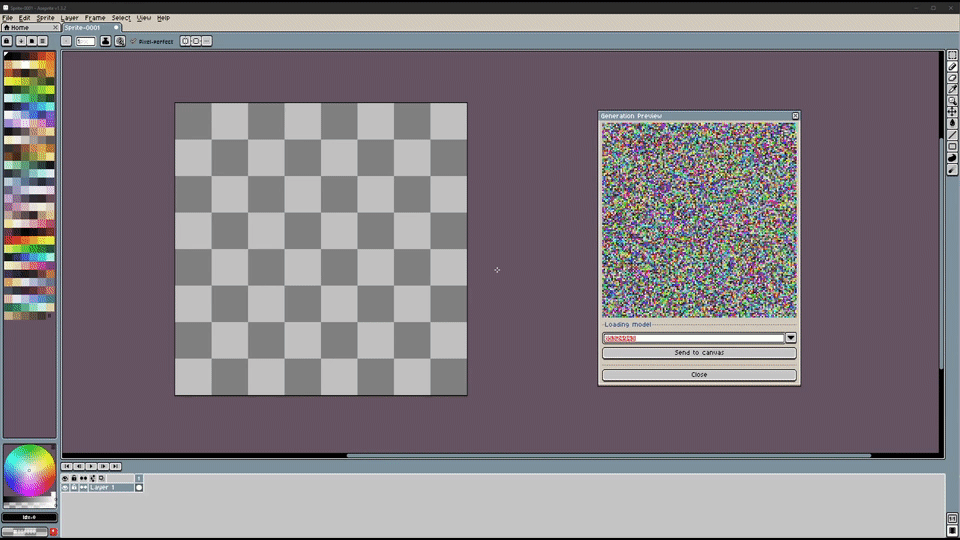The image size is (960, 540).
Task: Click the brush size input field
Action: tap(85, 41)
